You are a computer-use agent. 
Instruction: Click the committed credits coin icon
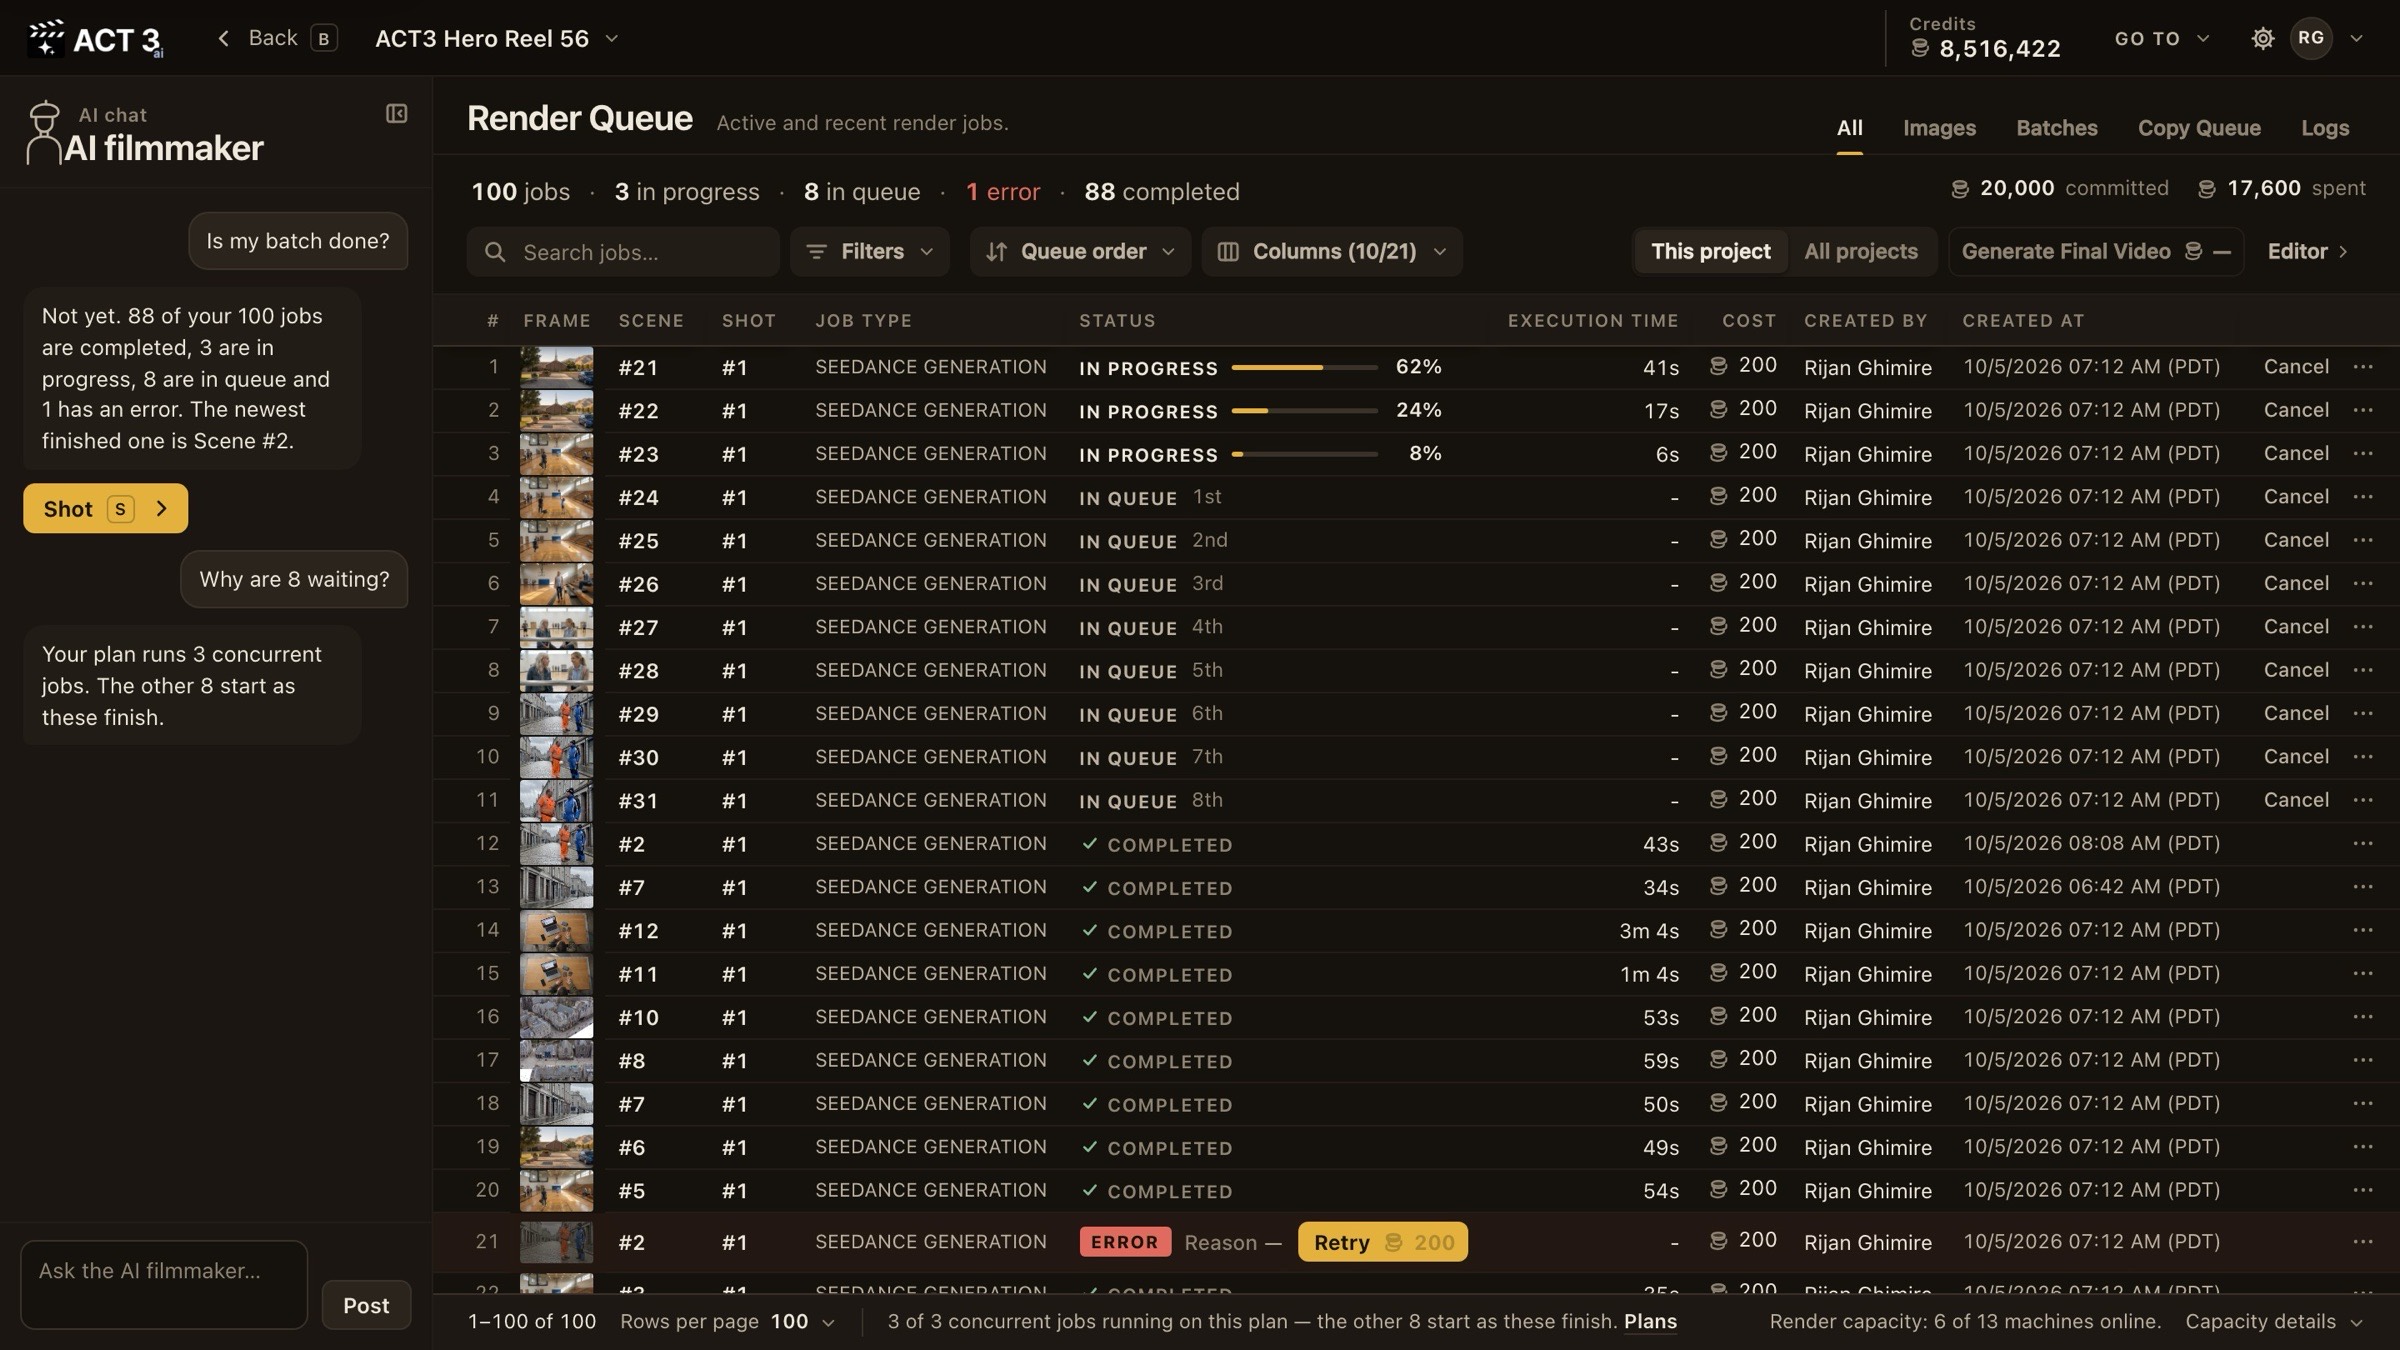(1960, 189)
